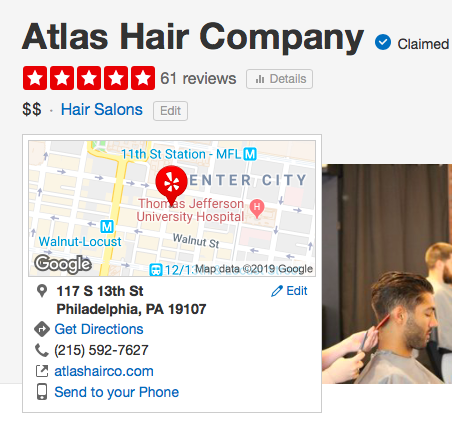
Task: Click the bus stop icon on map
Action: pos(156,270)
